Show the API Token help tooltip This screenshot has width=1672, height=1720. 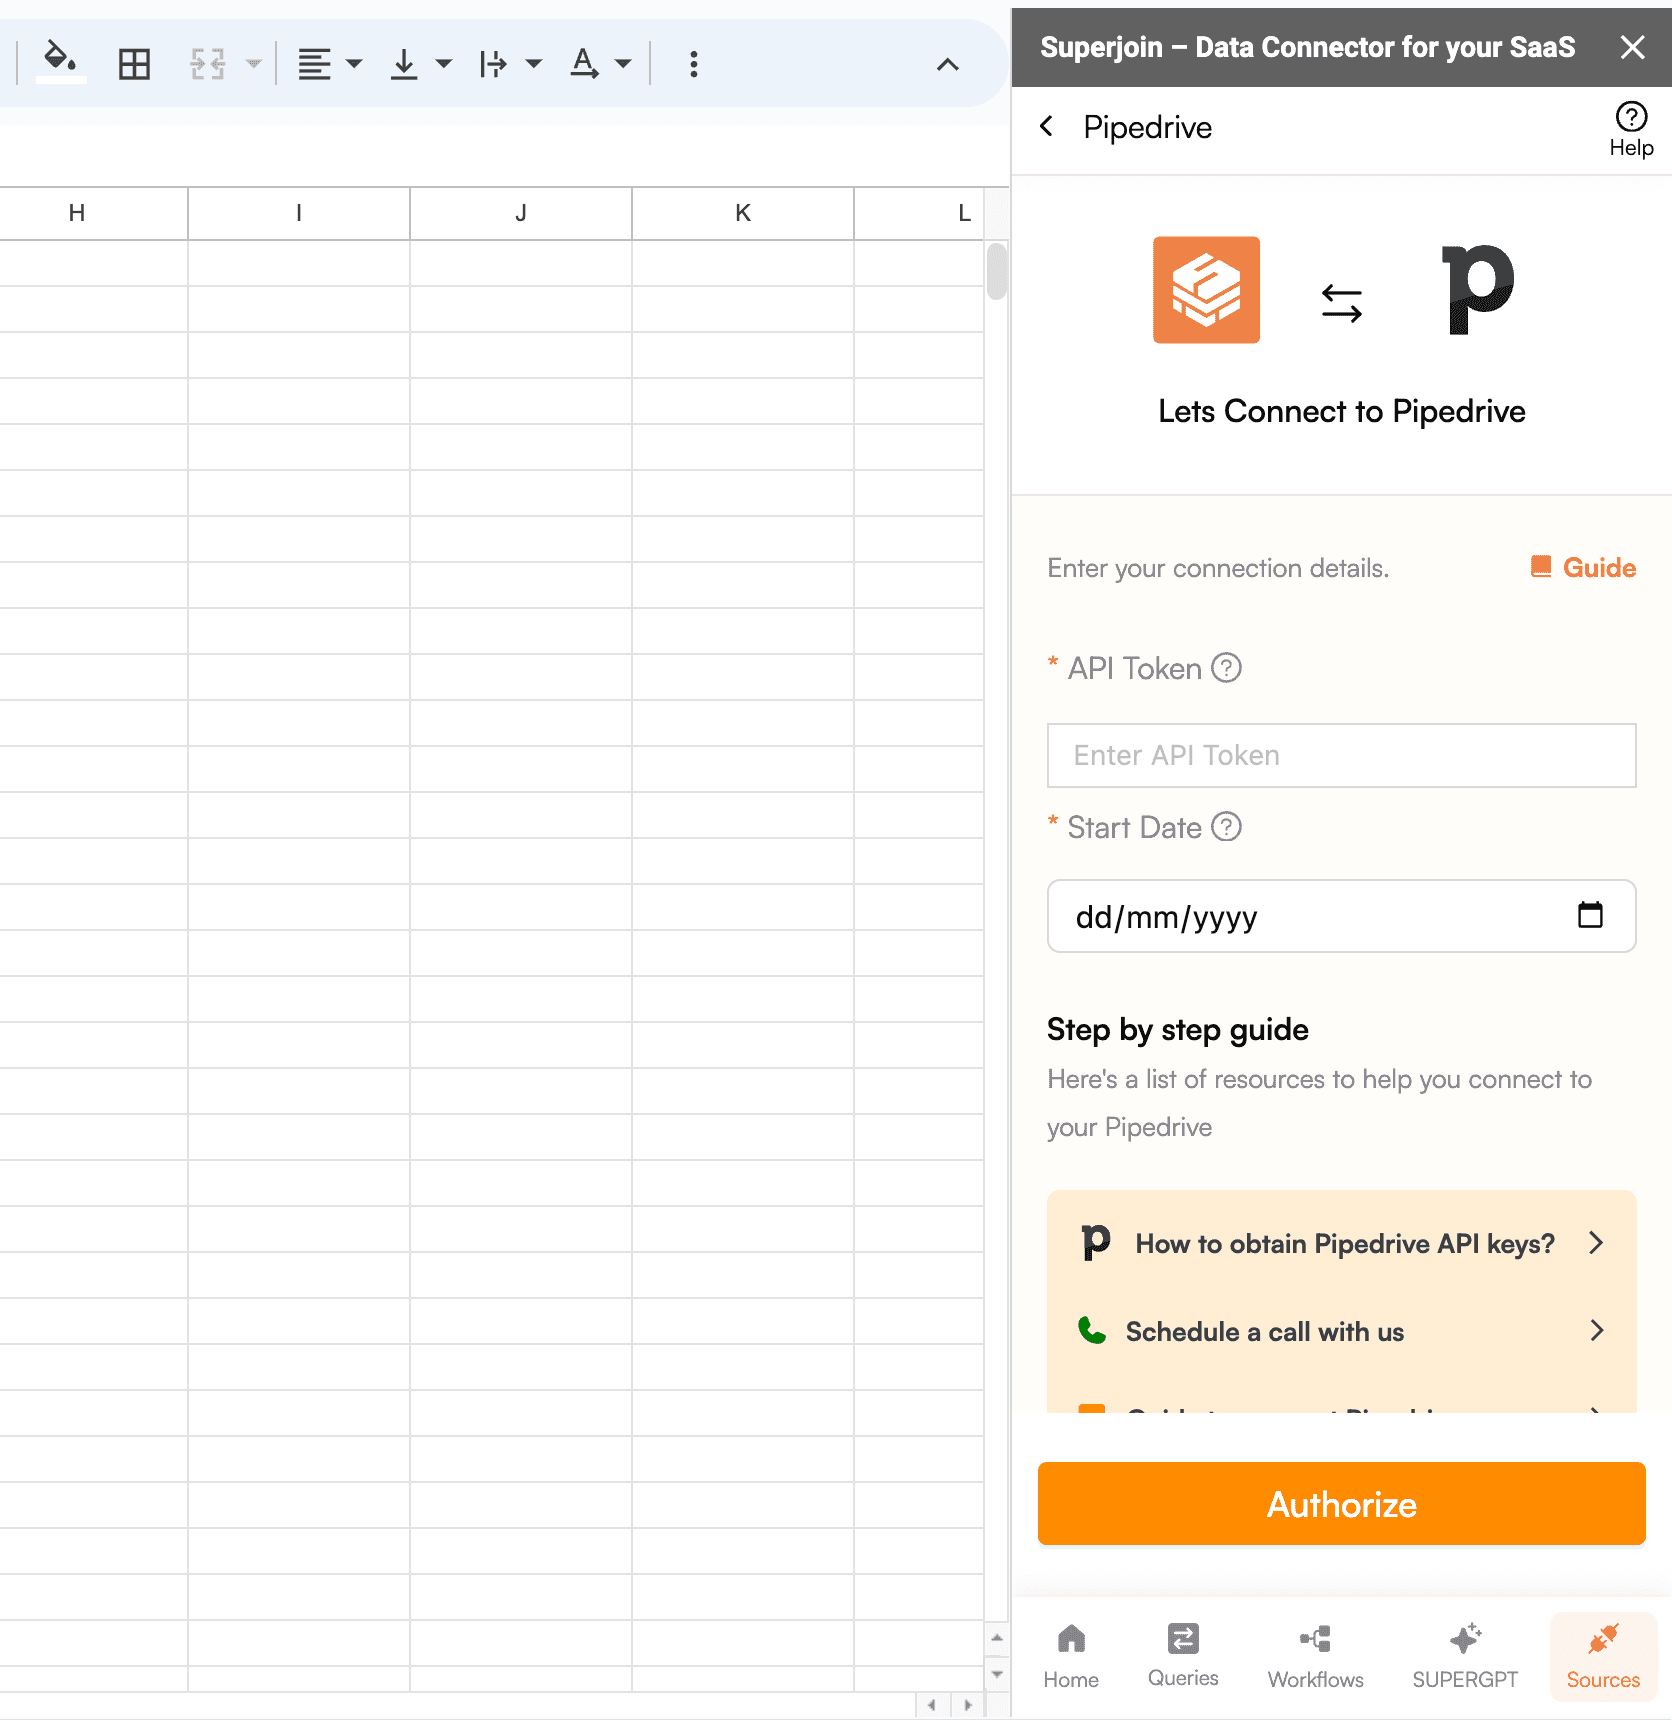click(x=1226, y=667)
